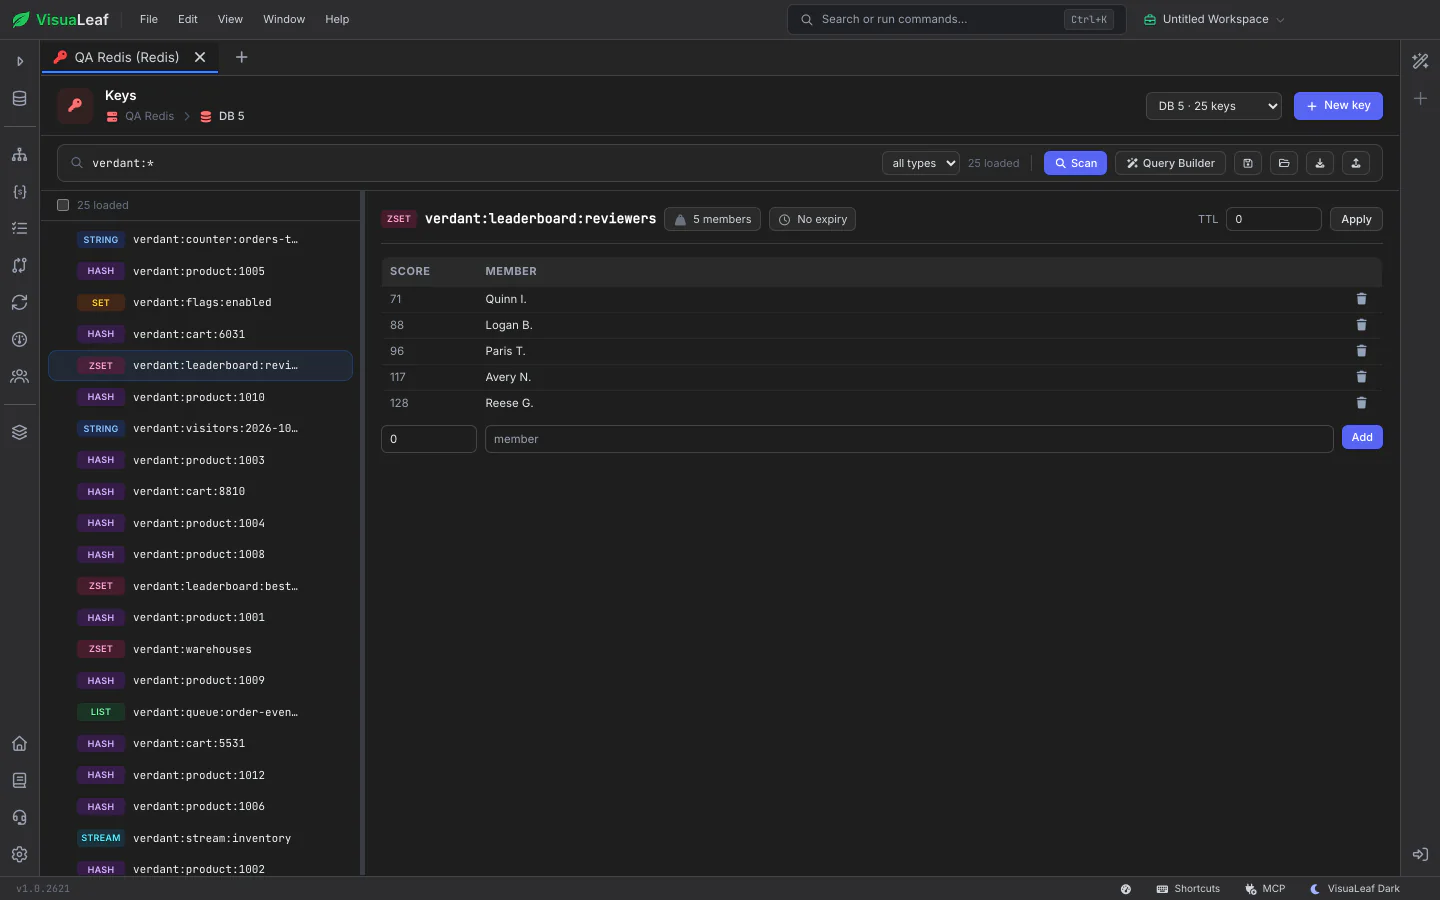The height and width of the screenshot is (900, 1440).
Task: Open the magic wand AI panel icon
Action: (x=1420, y=61)
